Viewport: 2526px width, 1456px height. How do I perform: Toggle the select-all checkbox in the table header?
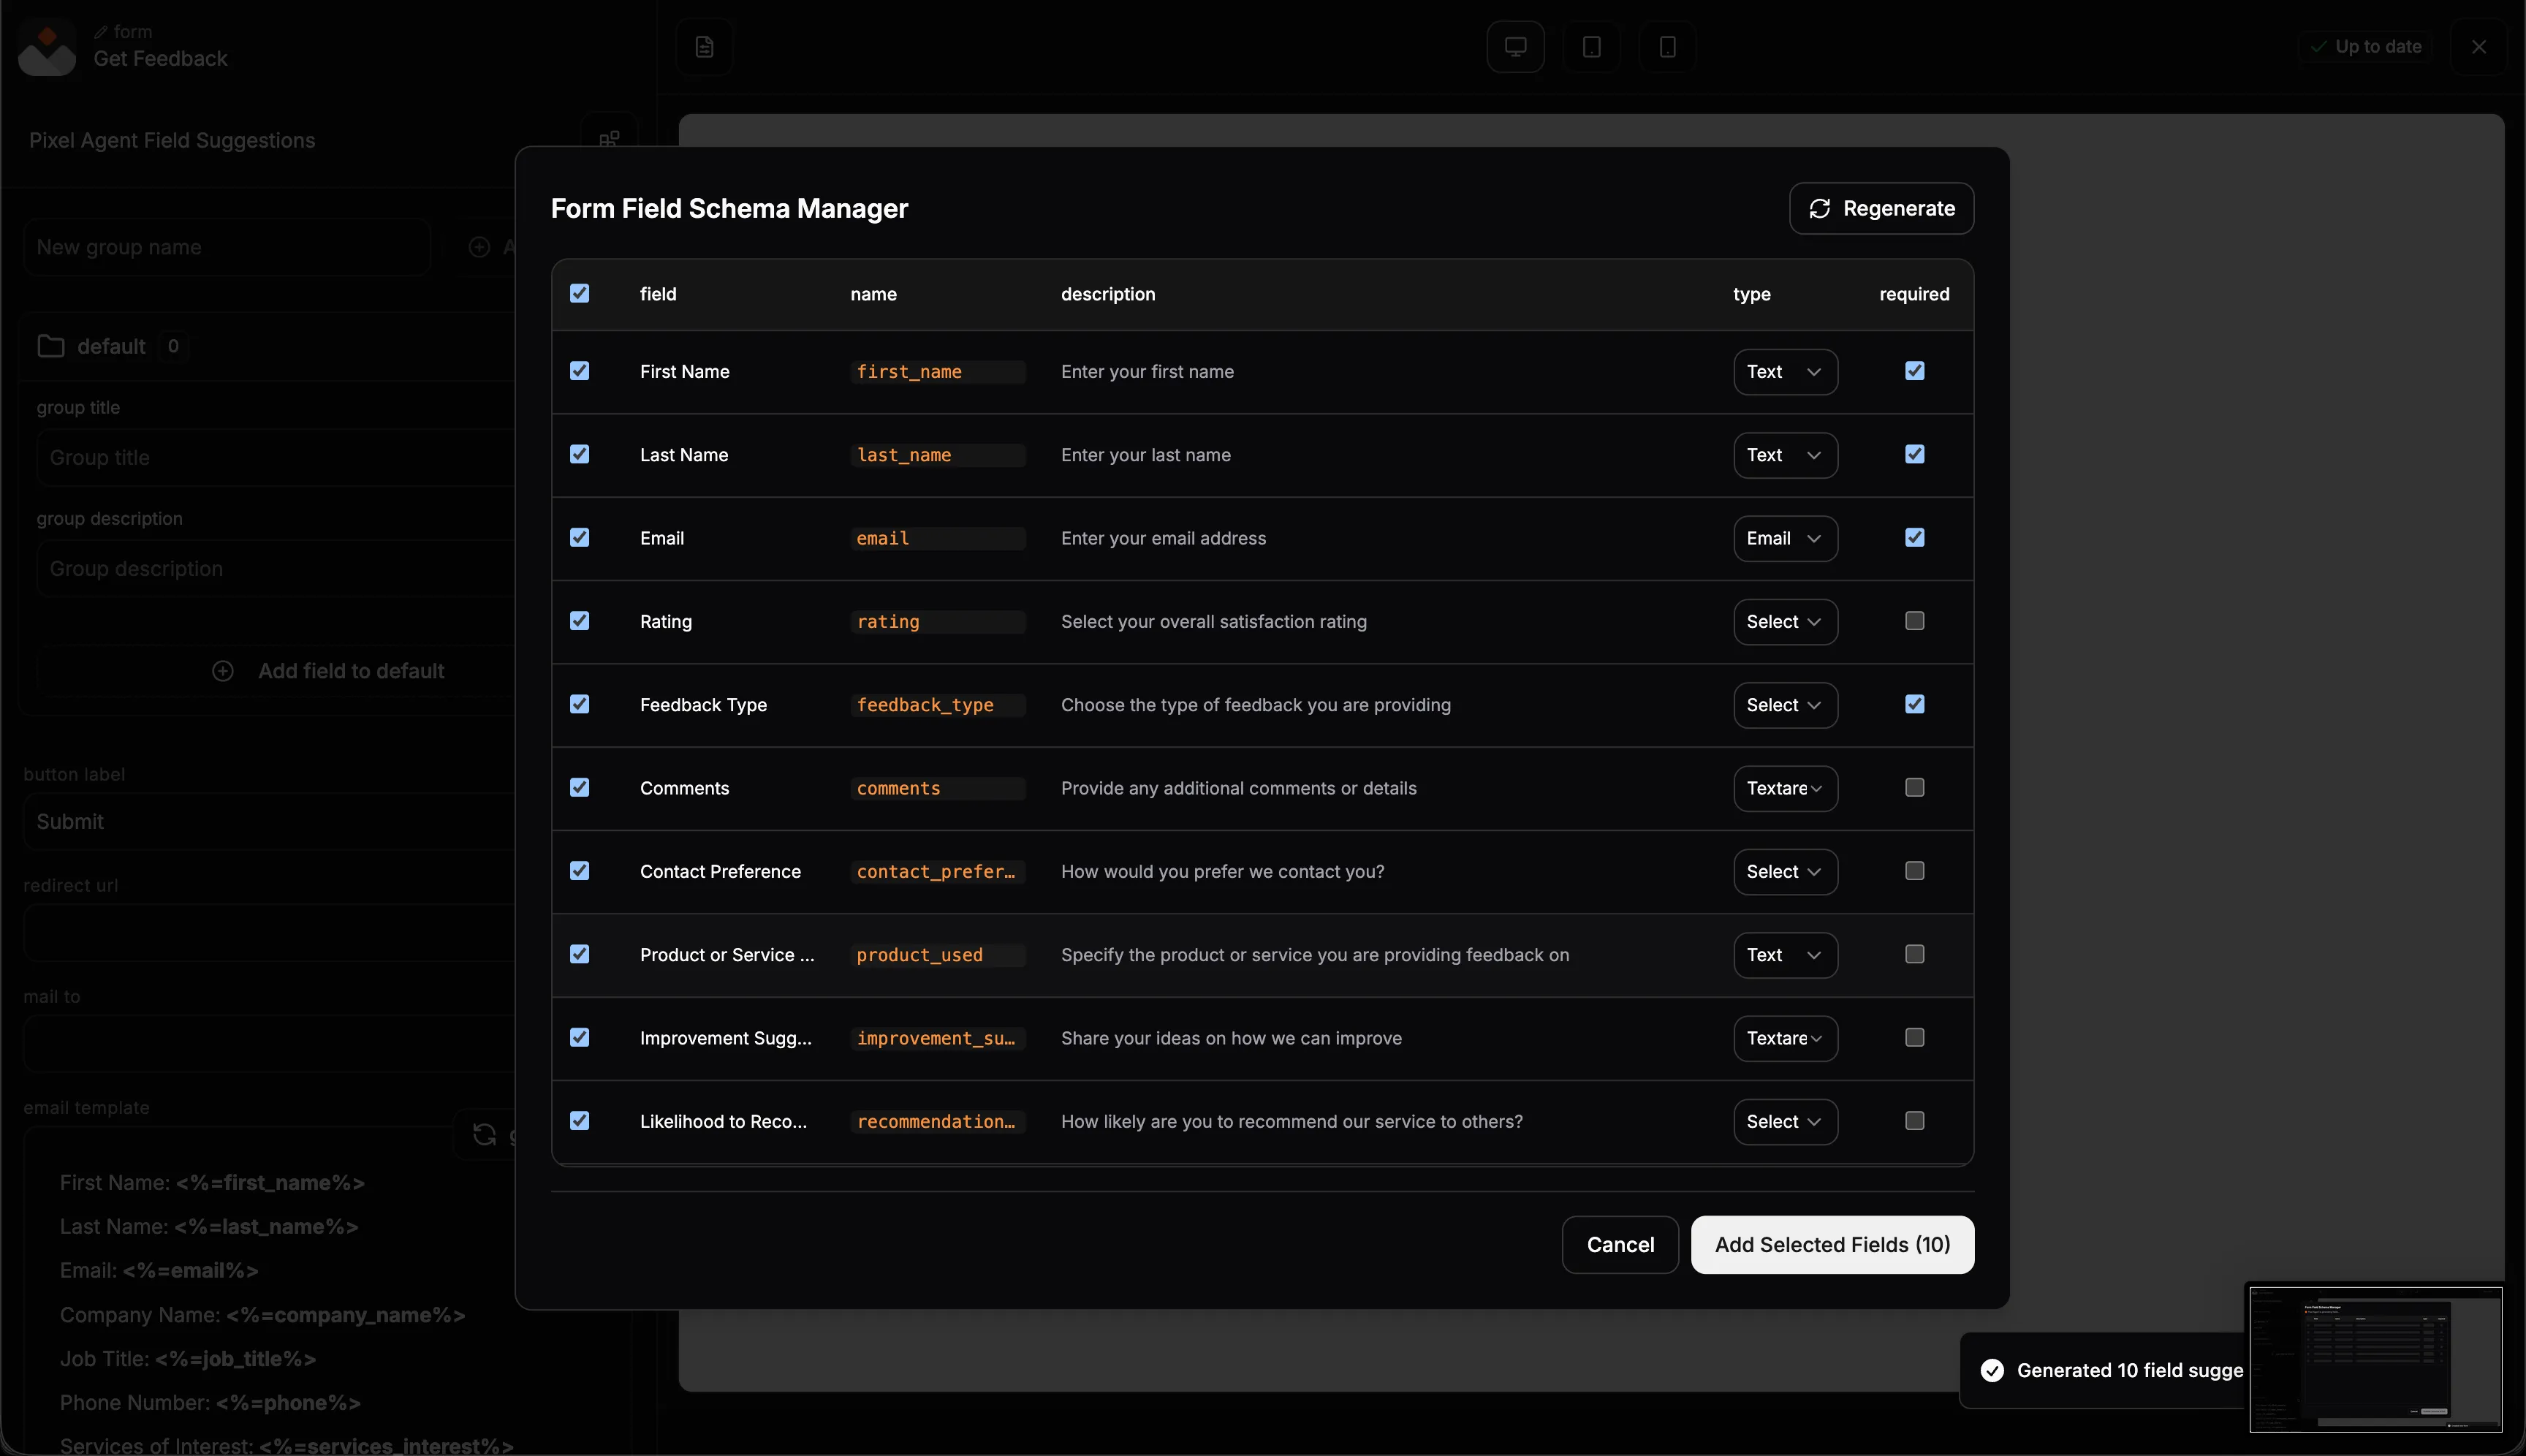pyautogui.click(x=579, y=293)
